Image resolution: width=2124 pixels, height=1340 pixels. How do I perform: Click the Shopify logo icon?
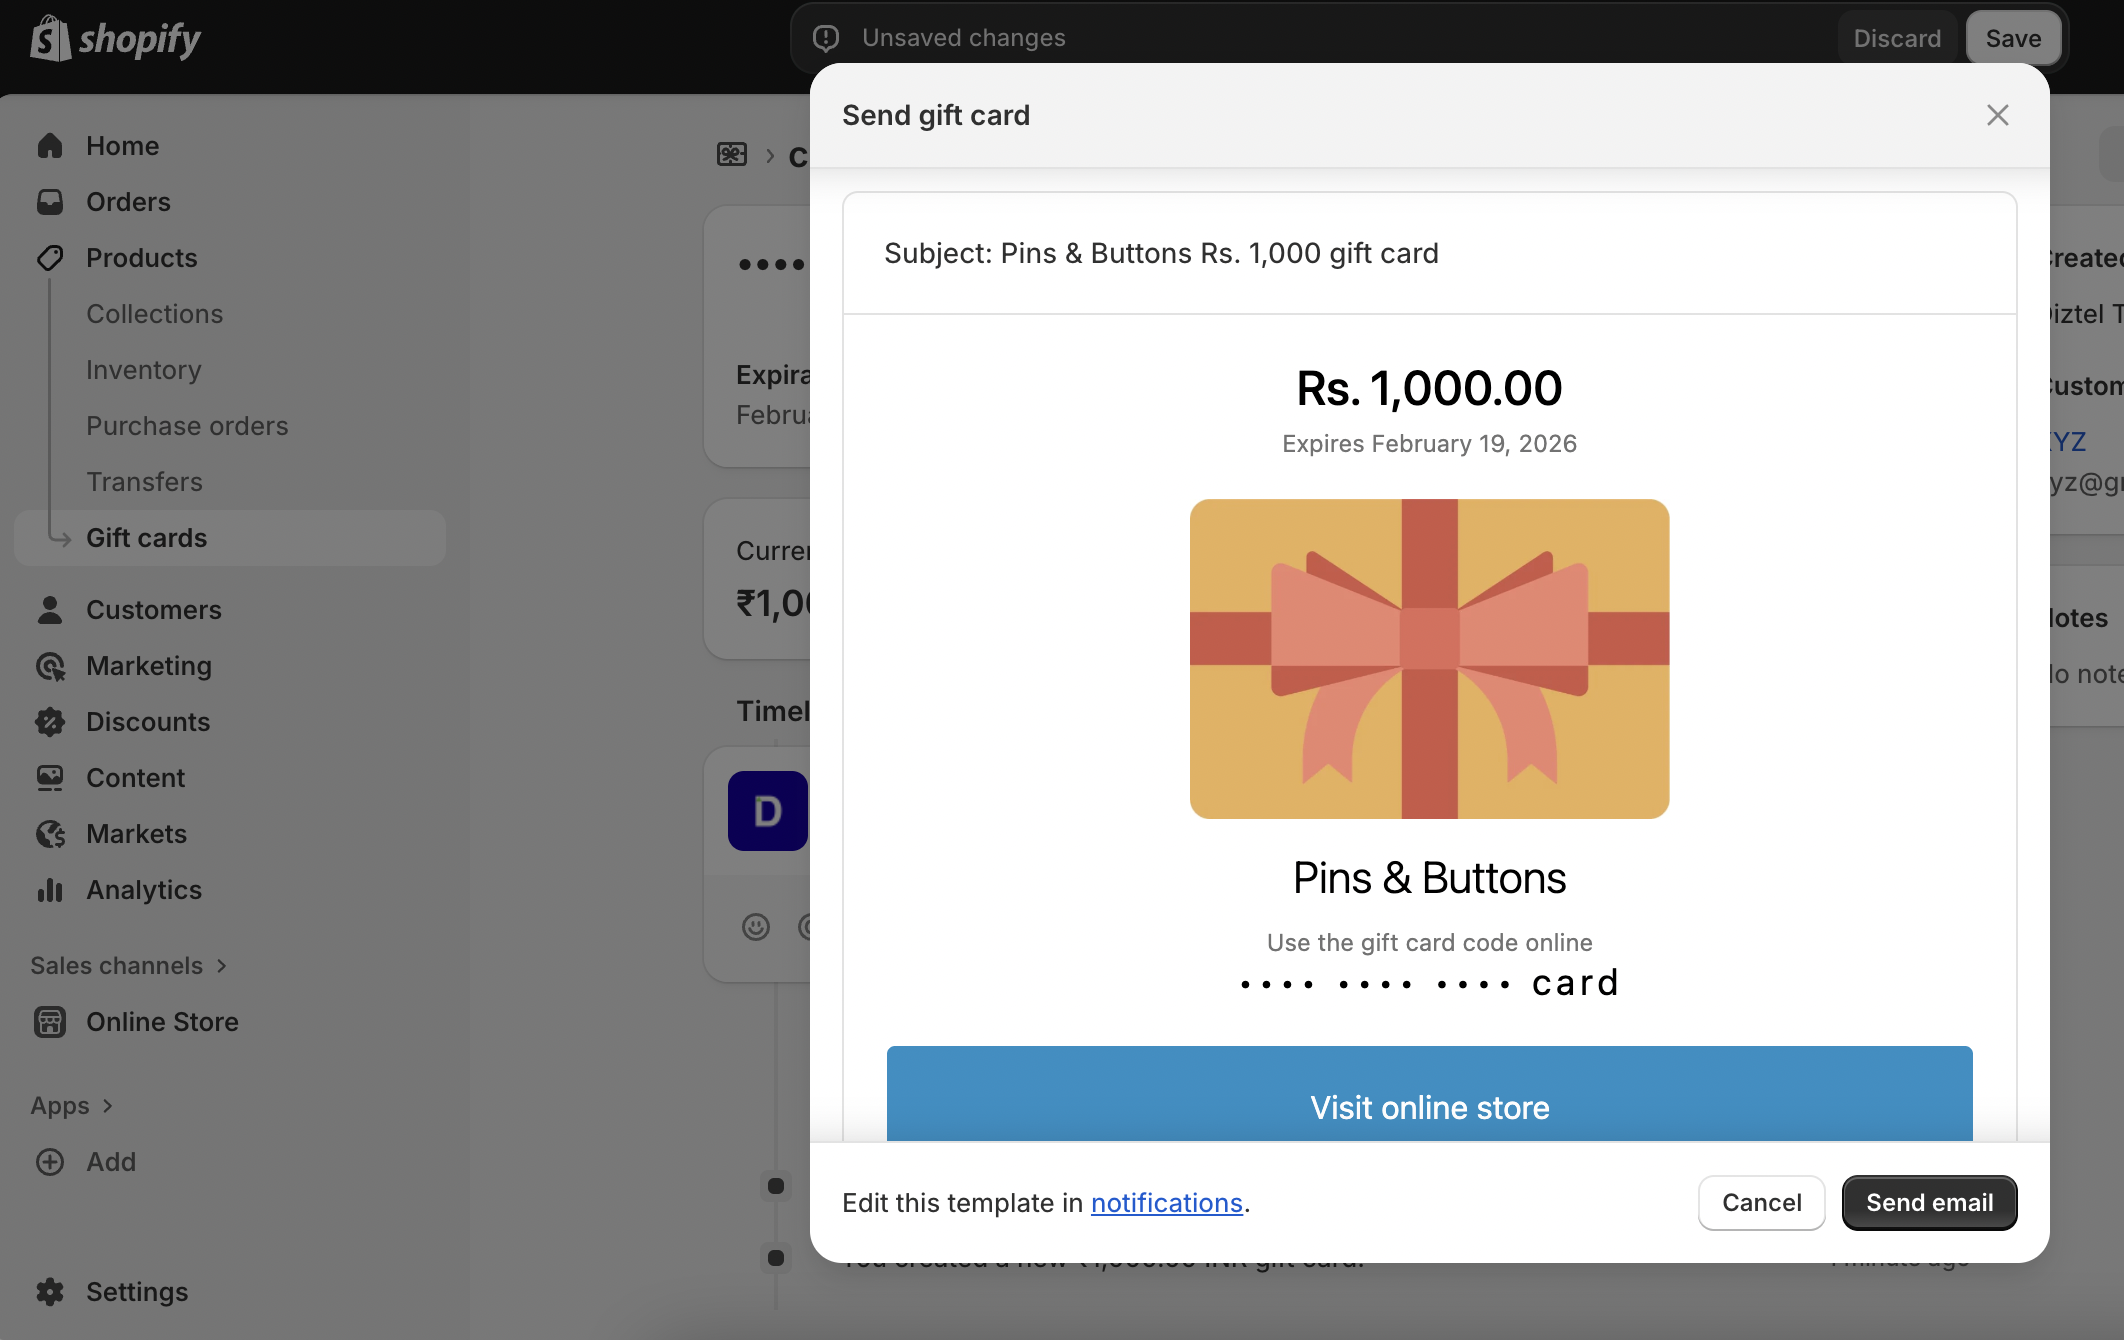coord(50,39)
